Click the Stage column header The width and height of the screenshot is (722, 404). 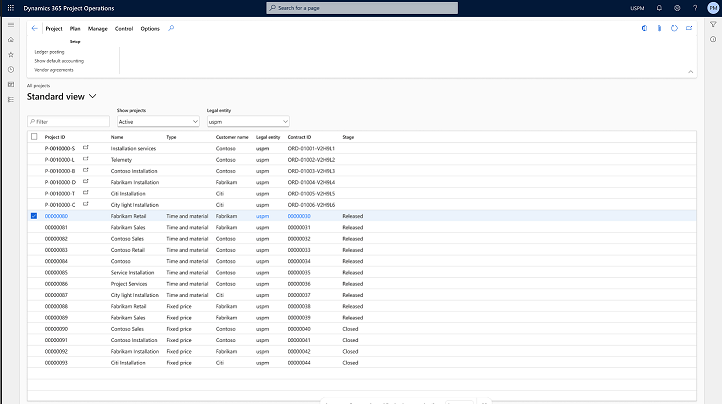(348, 137)
